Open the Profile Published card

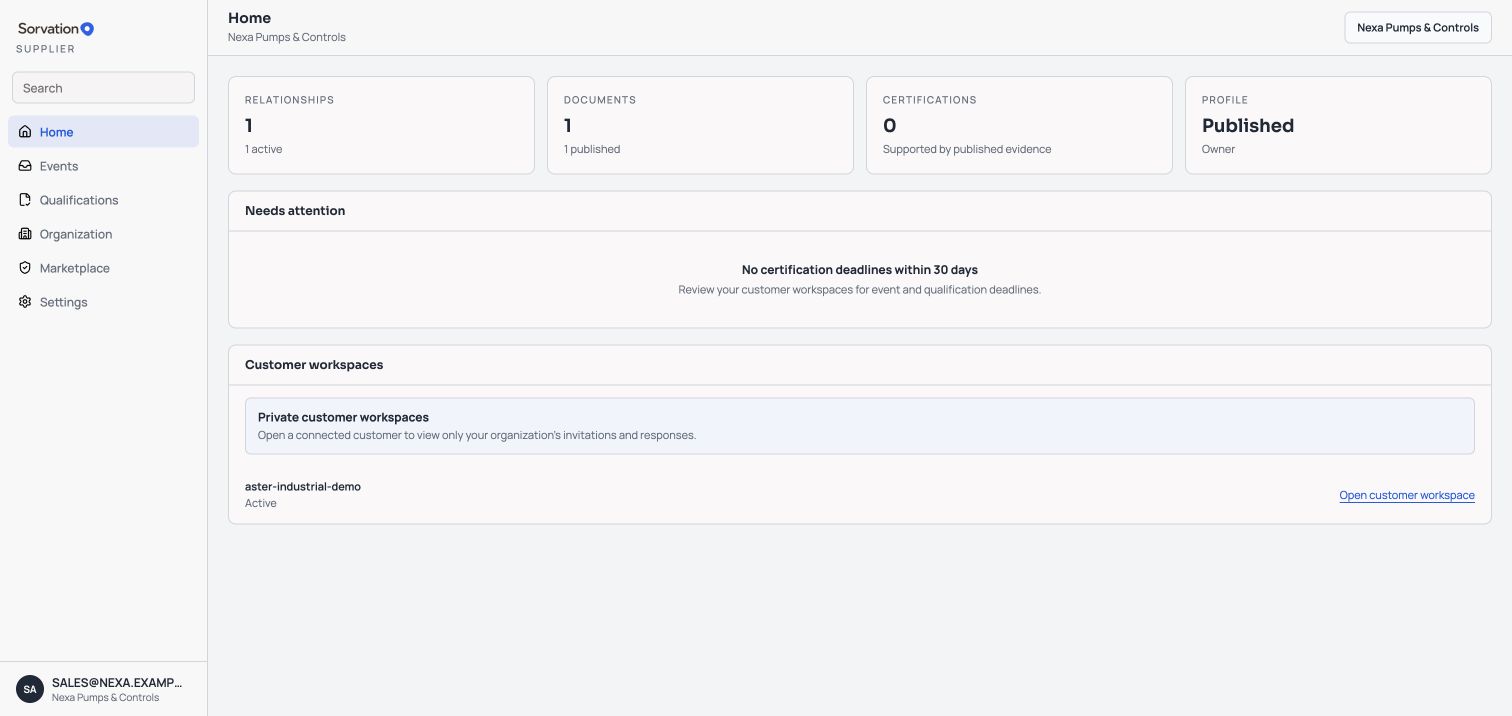(1338, 125)
